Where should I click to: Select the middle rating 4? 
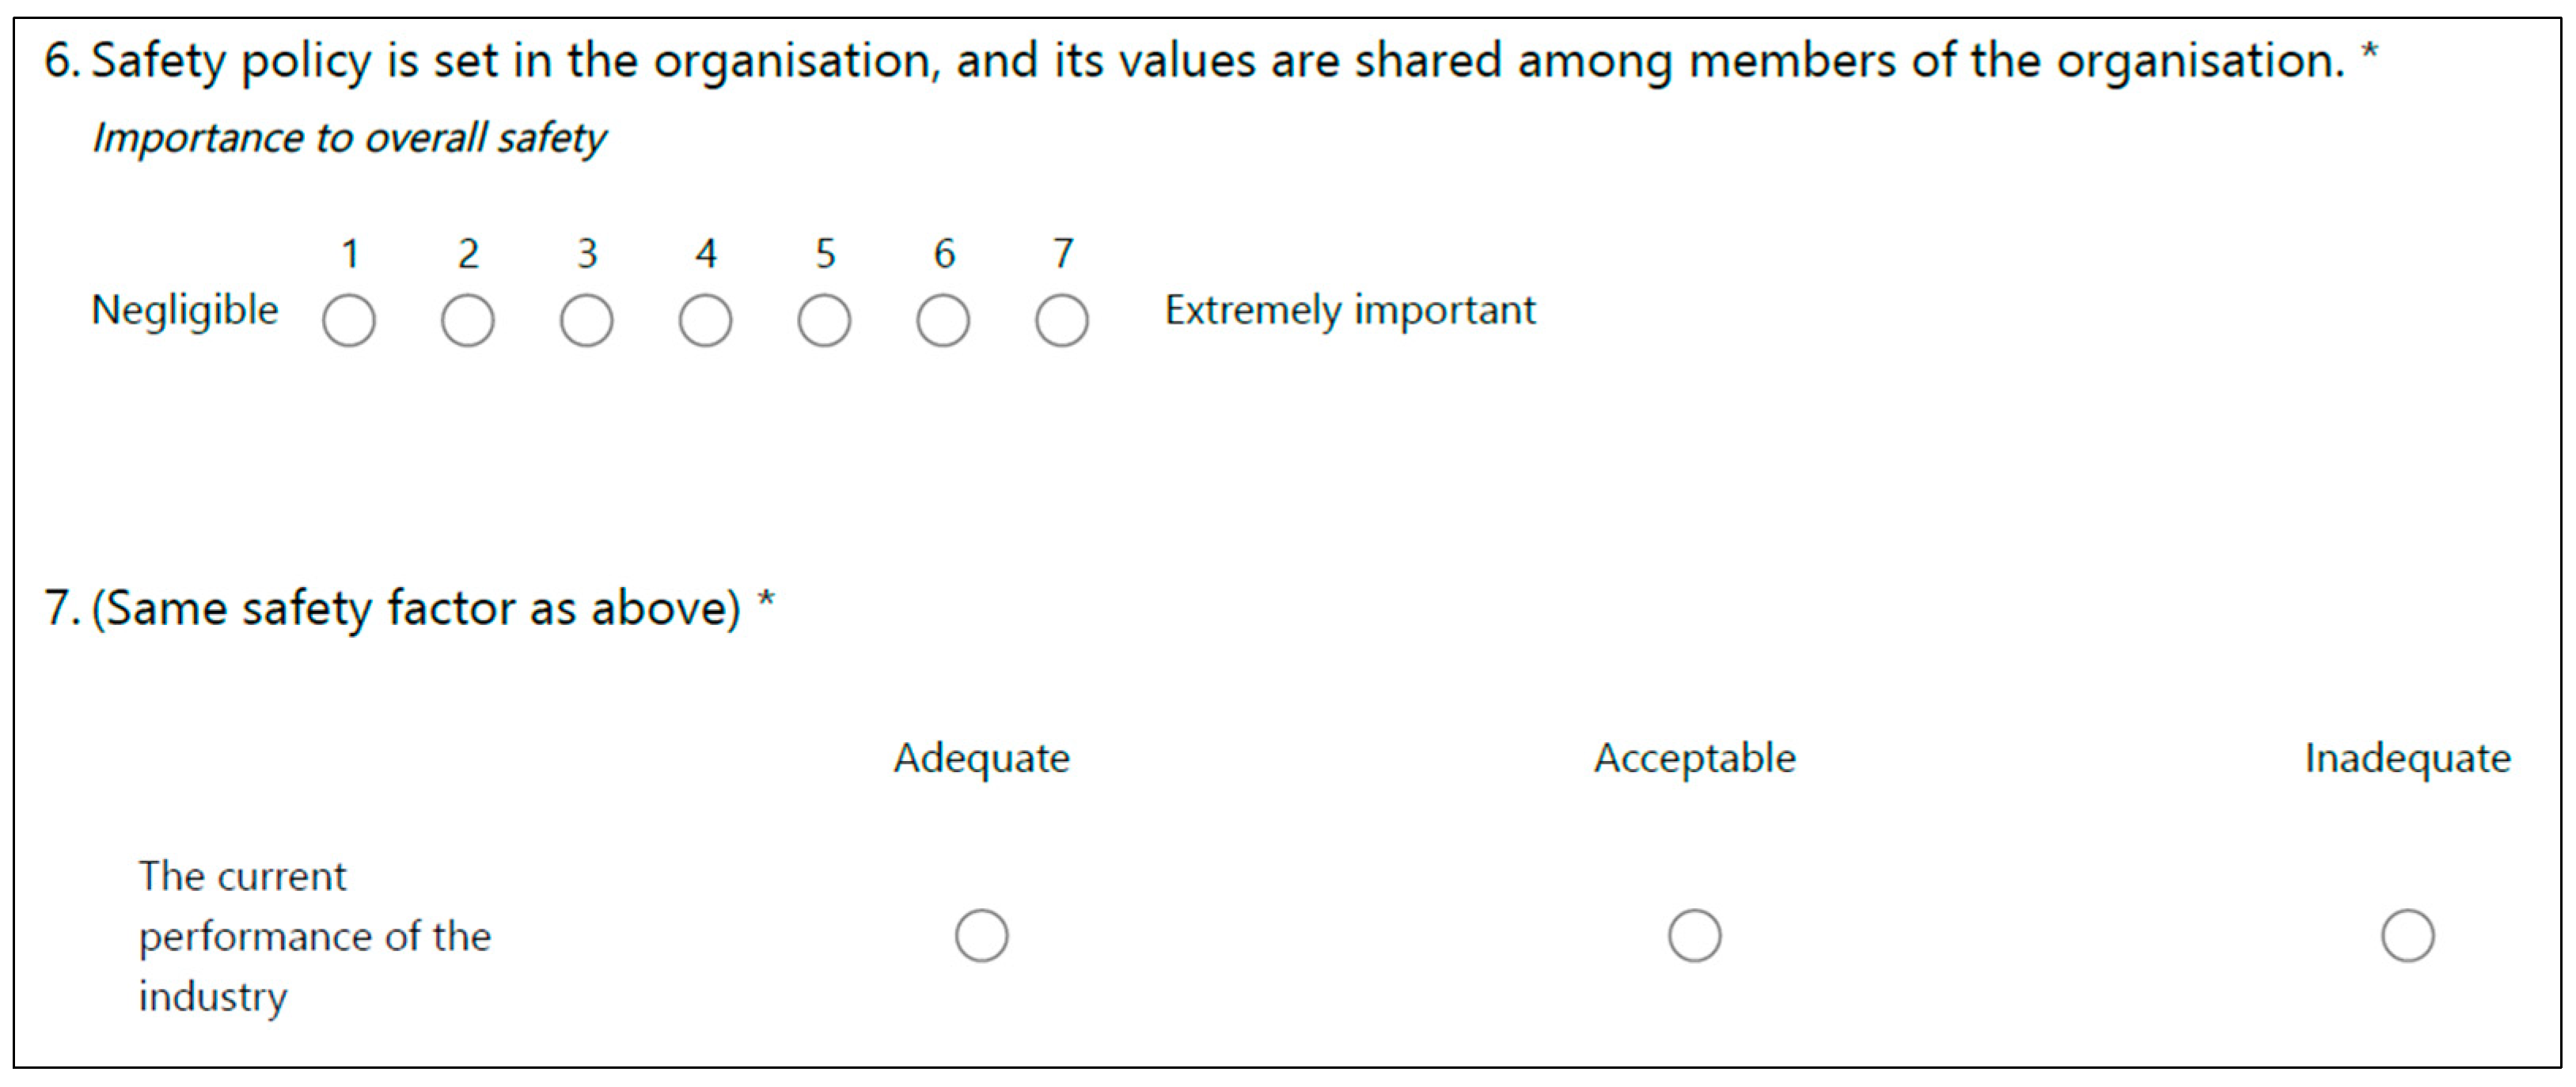point(705,320)
